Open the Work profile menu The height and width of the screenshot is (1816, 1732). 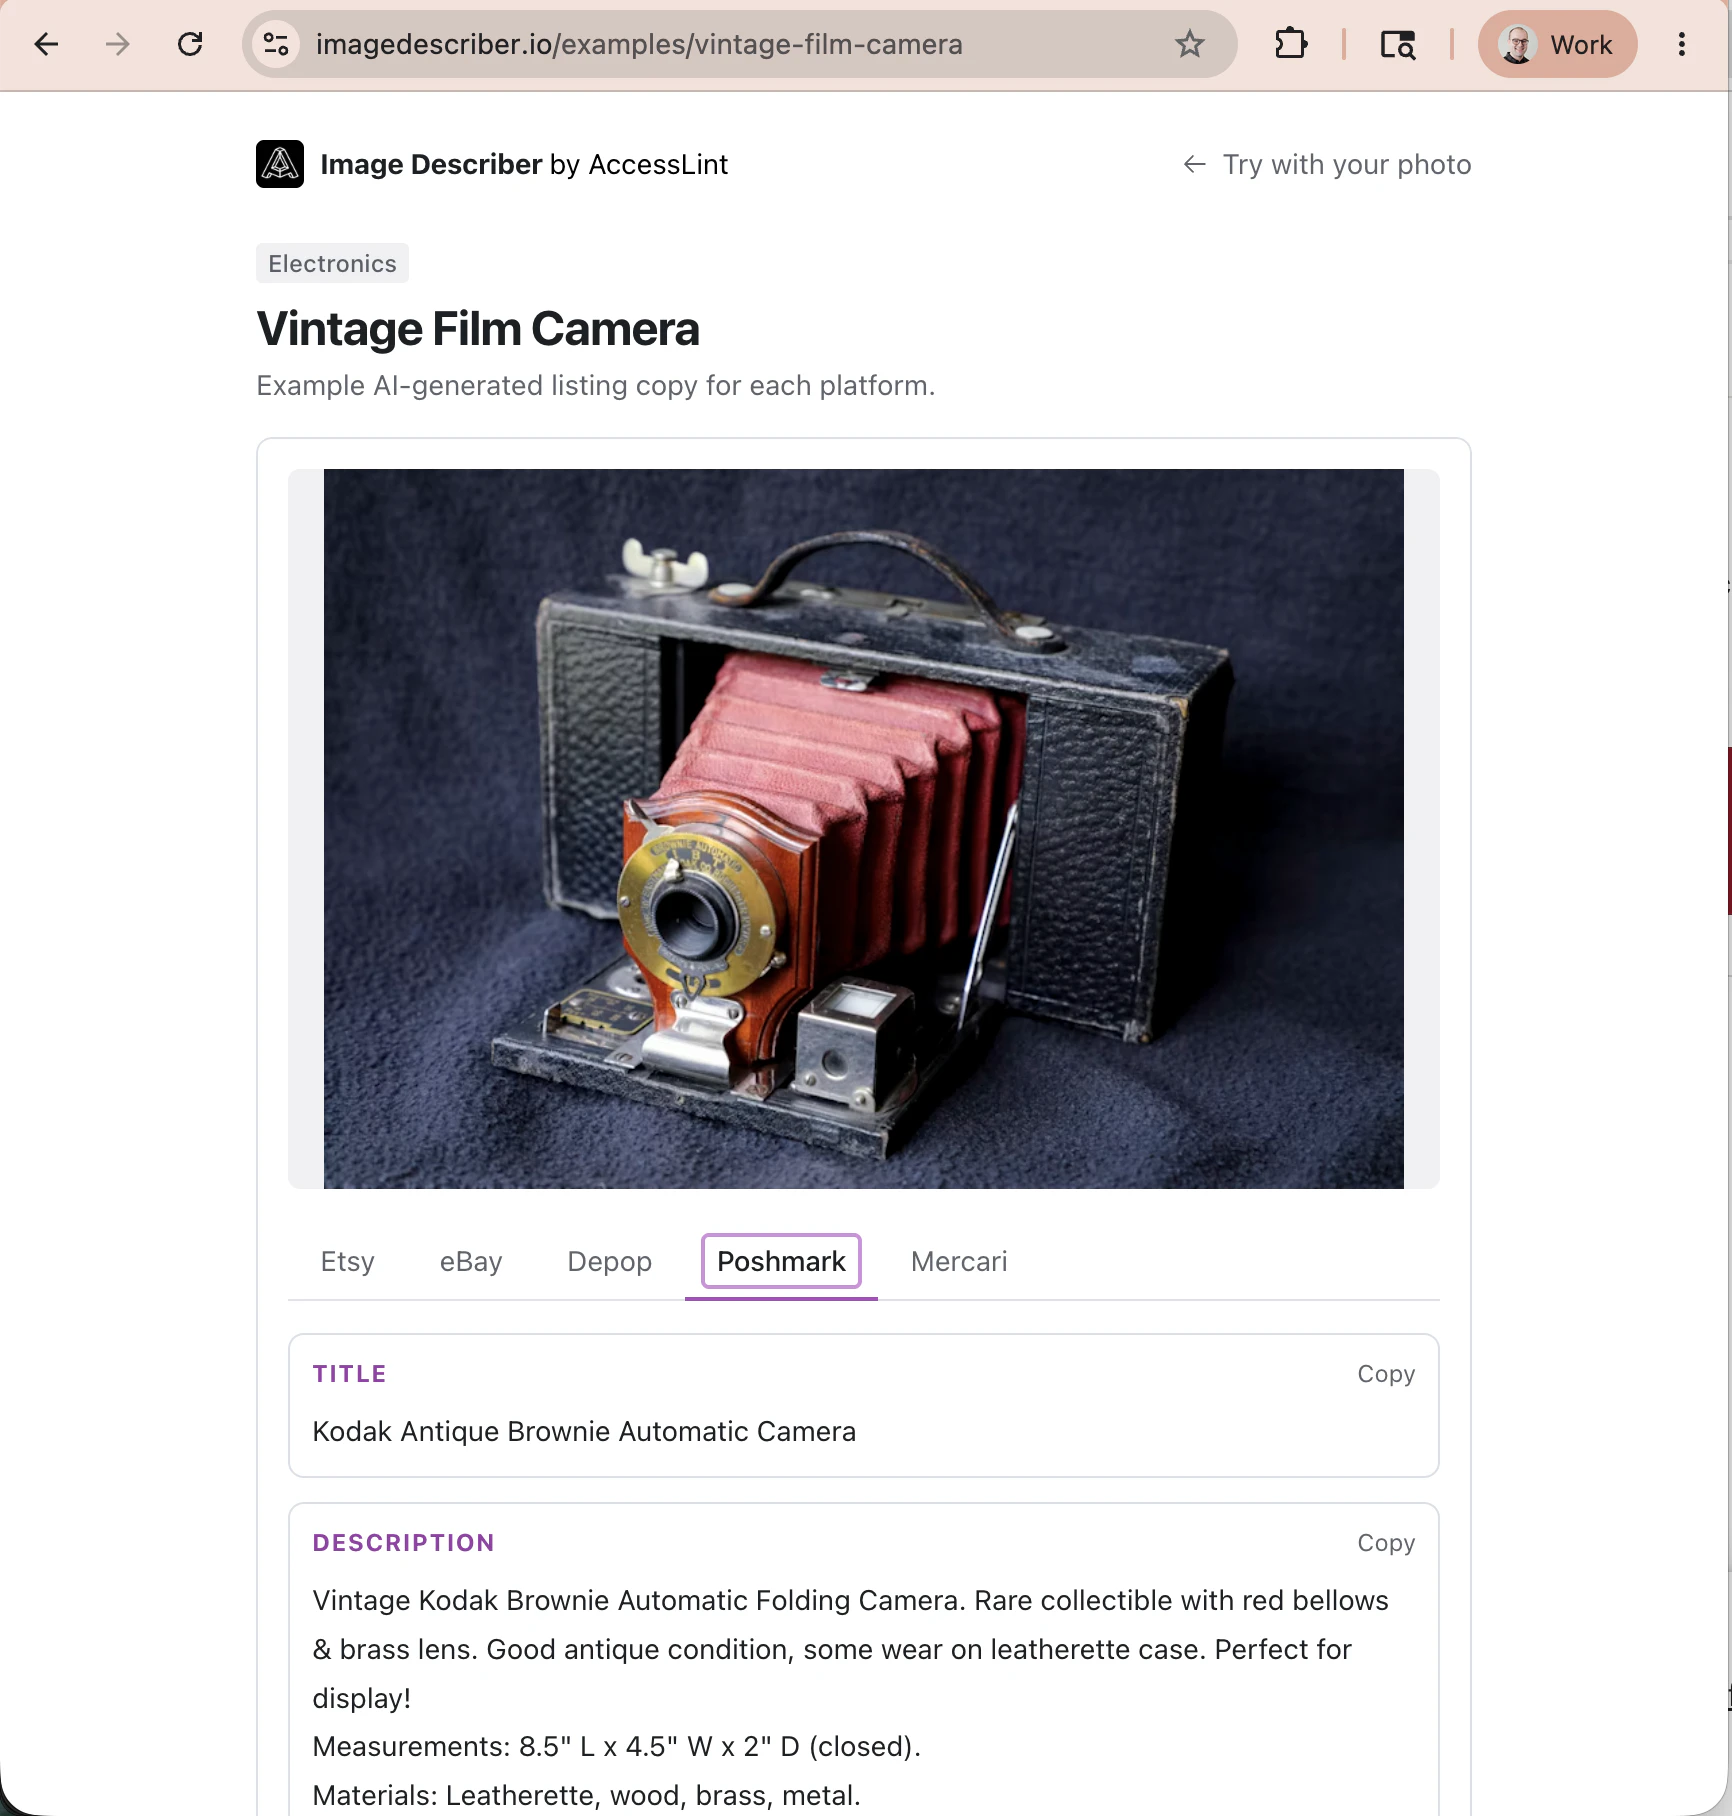(x=1557, y=44)
